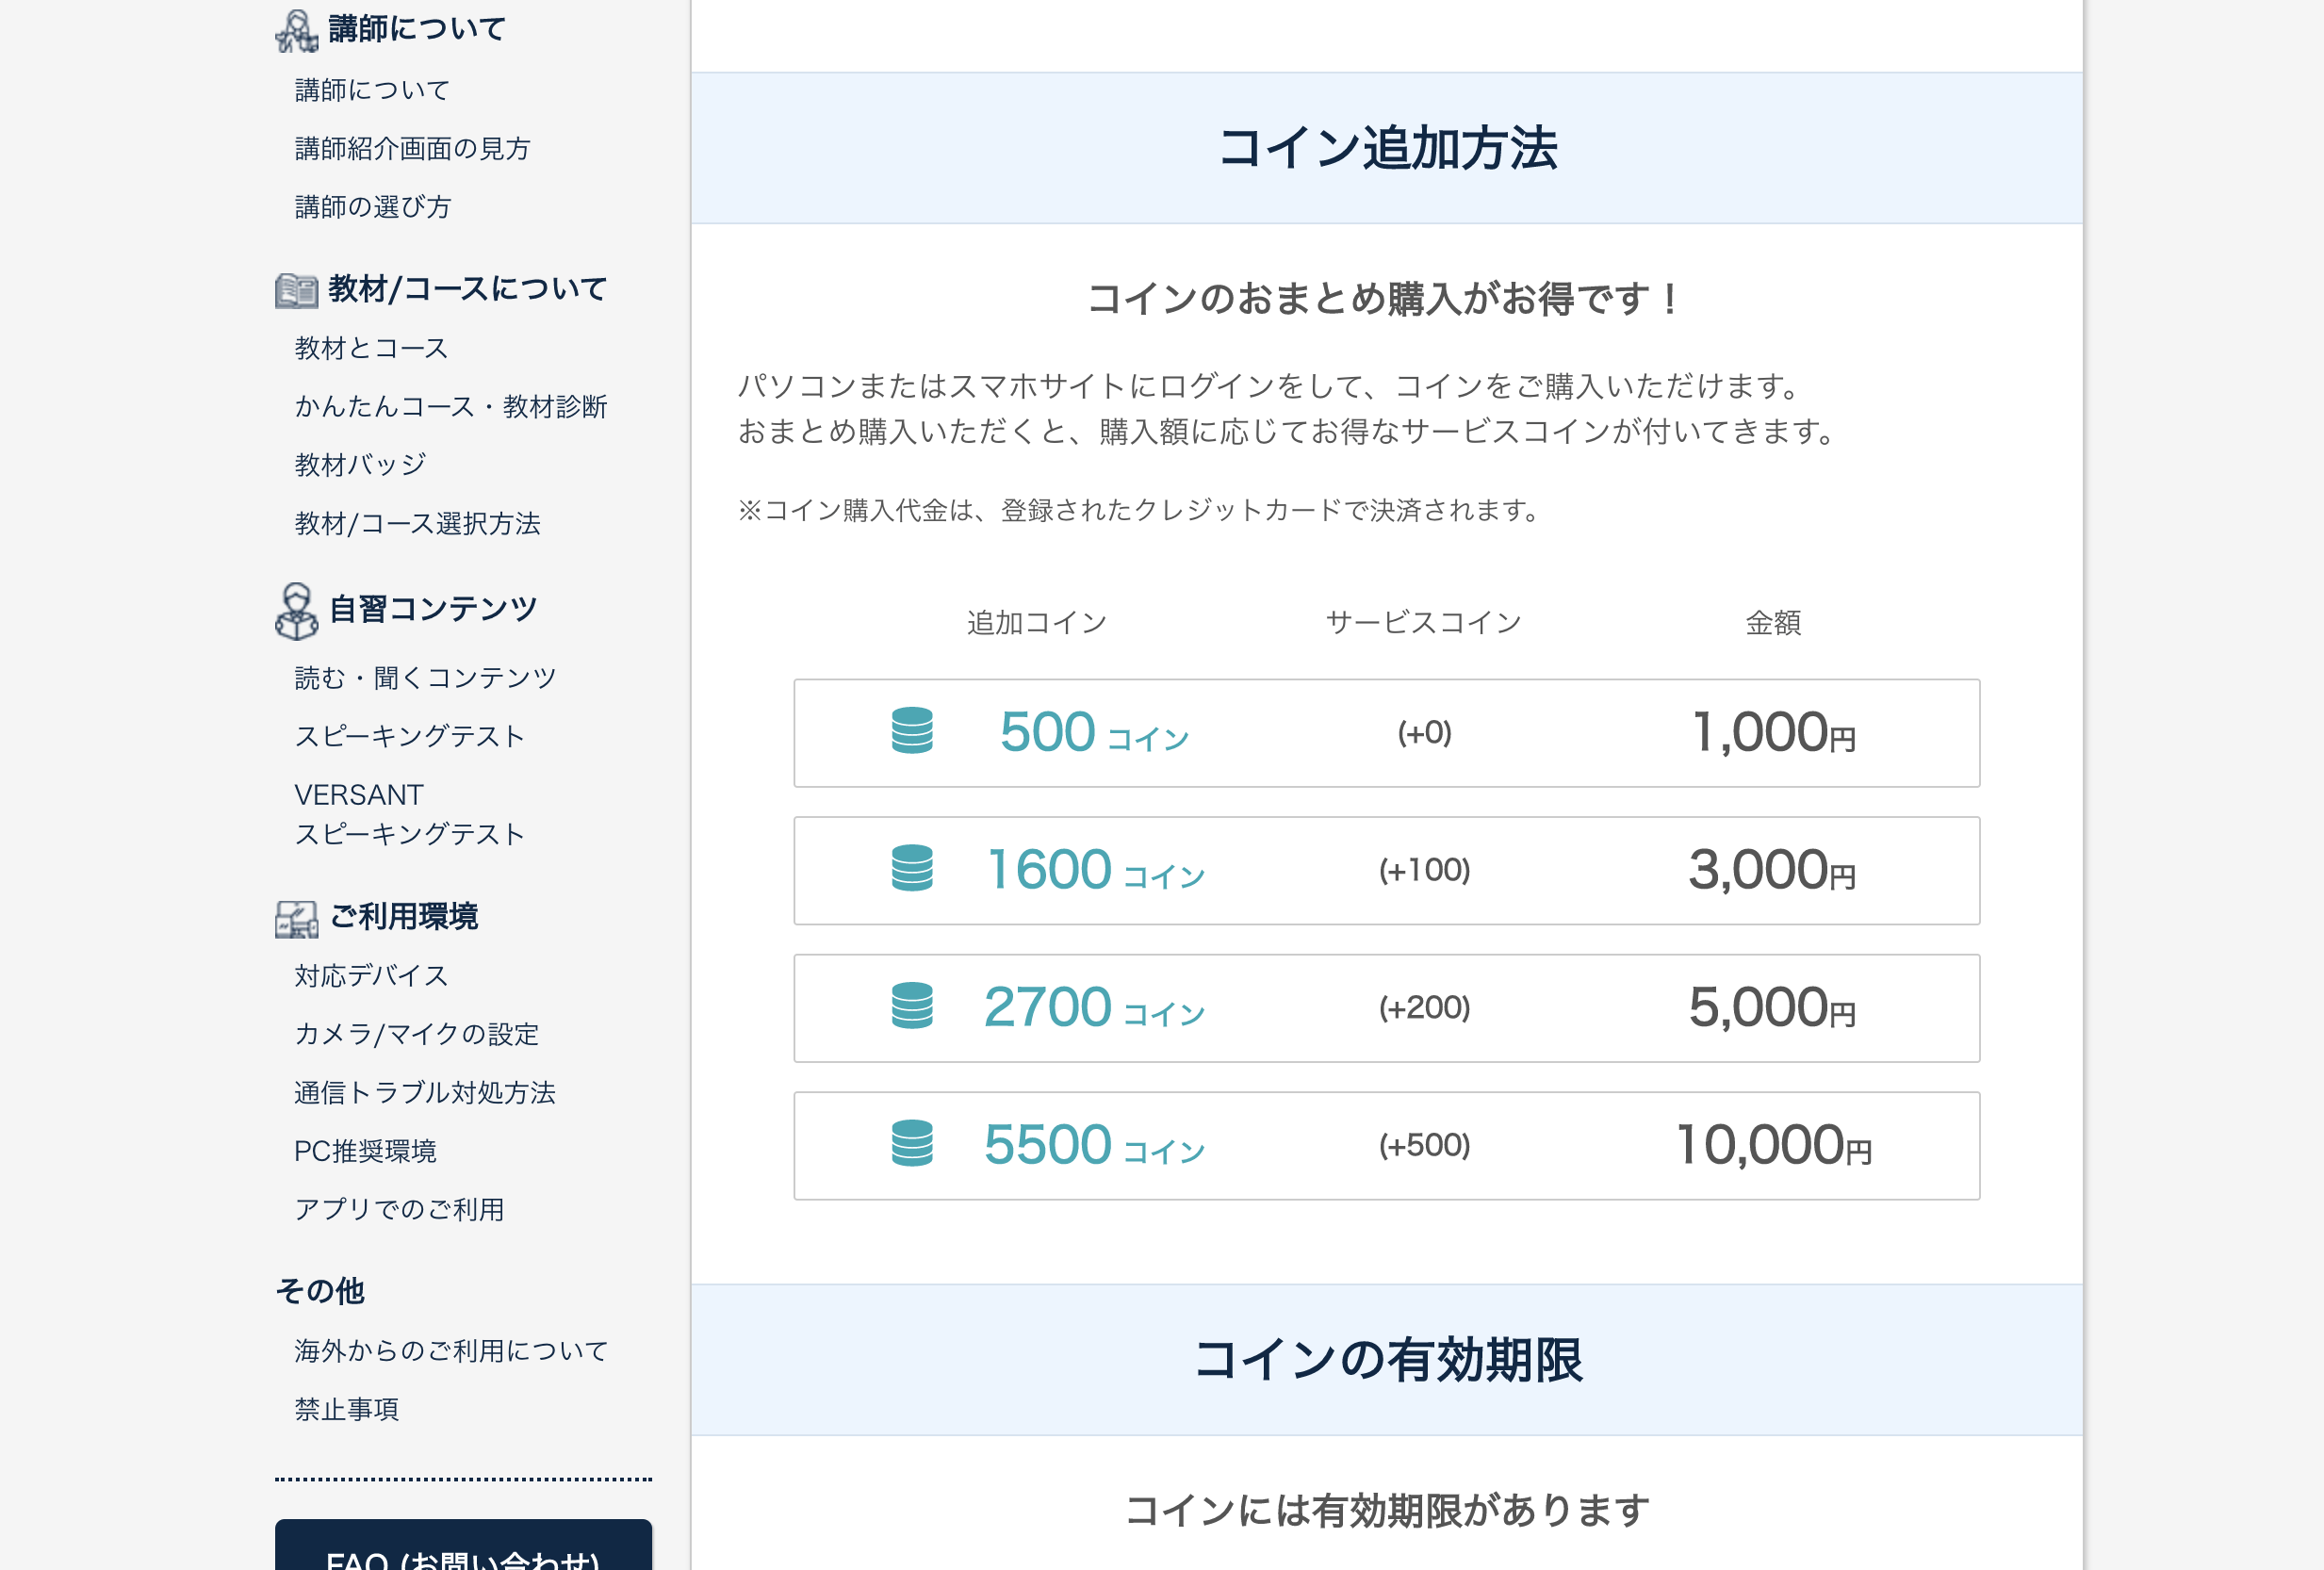Click the FAQ (お問い合わせ) button
Viewport: 2324px width, 1570px height.
463,1545
